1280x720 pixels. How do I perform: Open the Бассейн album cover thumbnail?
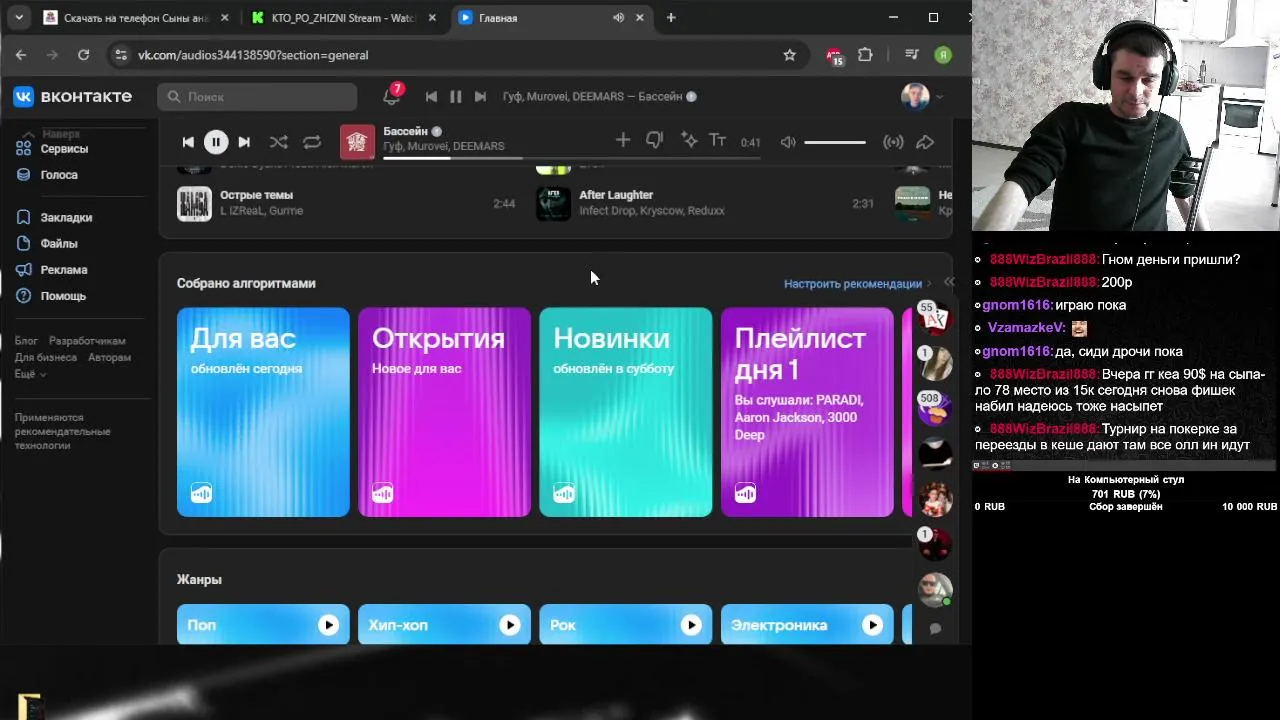coord(357,142)
